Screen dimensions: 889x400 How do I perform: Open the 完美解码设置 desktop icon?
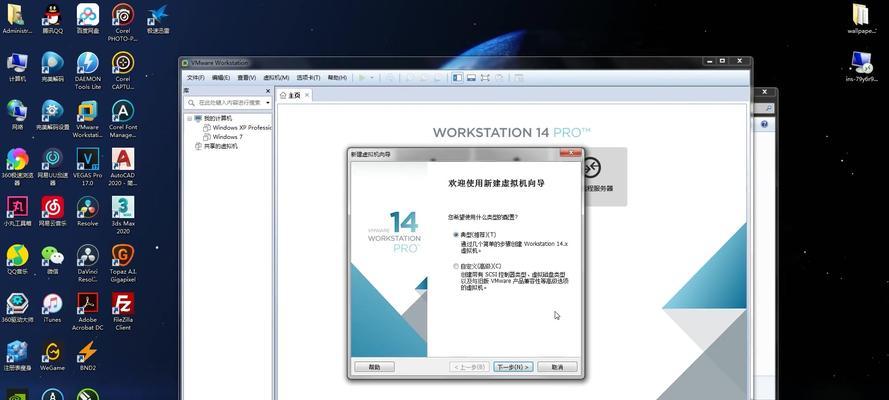click(x=52, y=116)
